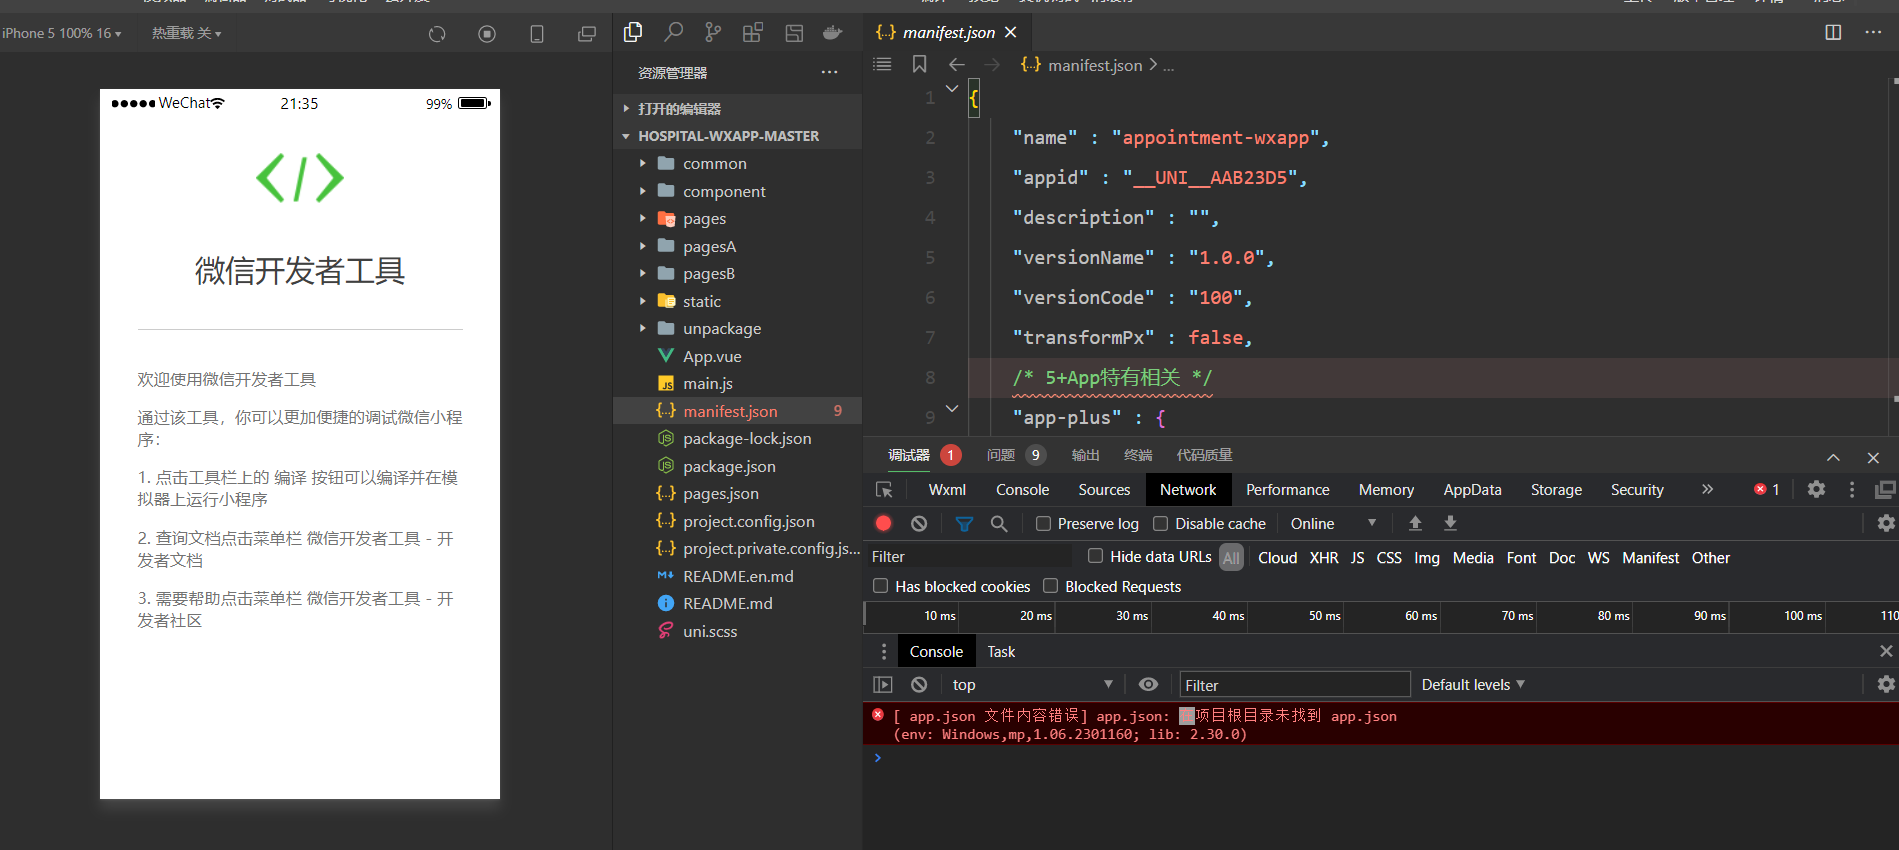
Task: Click the console Filter input field
Action: 1295,685
